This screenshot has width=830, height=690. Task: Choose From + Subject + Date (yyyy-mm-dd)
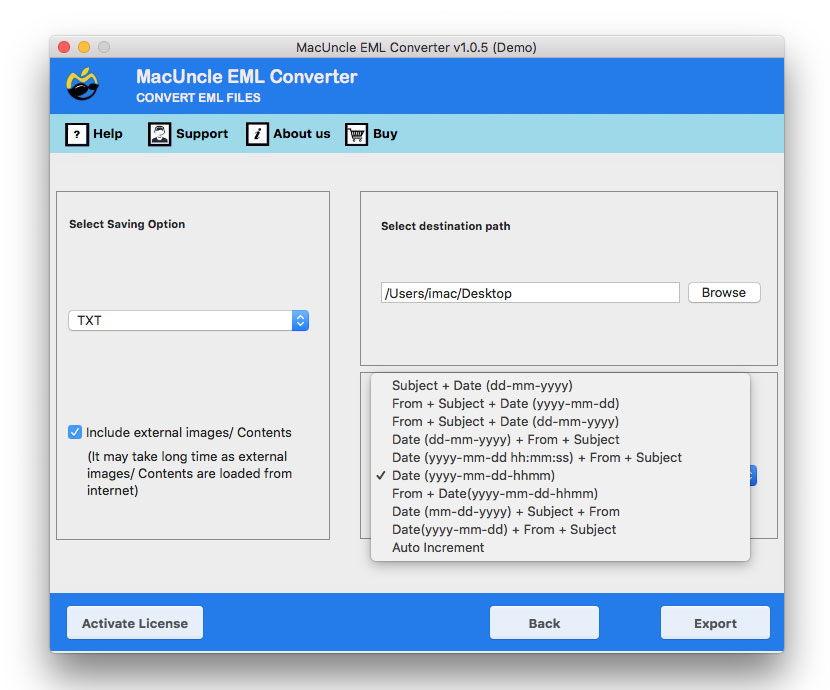[505, 403]
